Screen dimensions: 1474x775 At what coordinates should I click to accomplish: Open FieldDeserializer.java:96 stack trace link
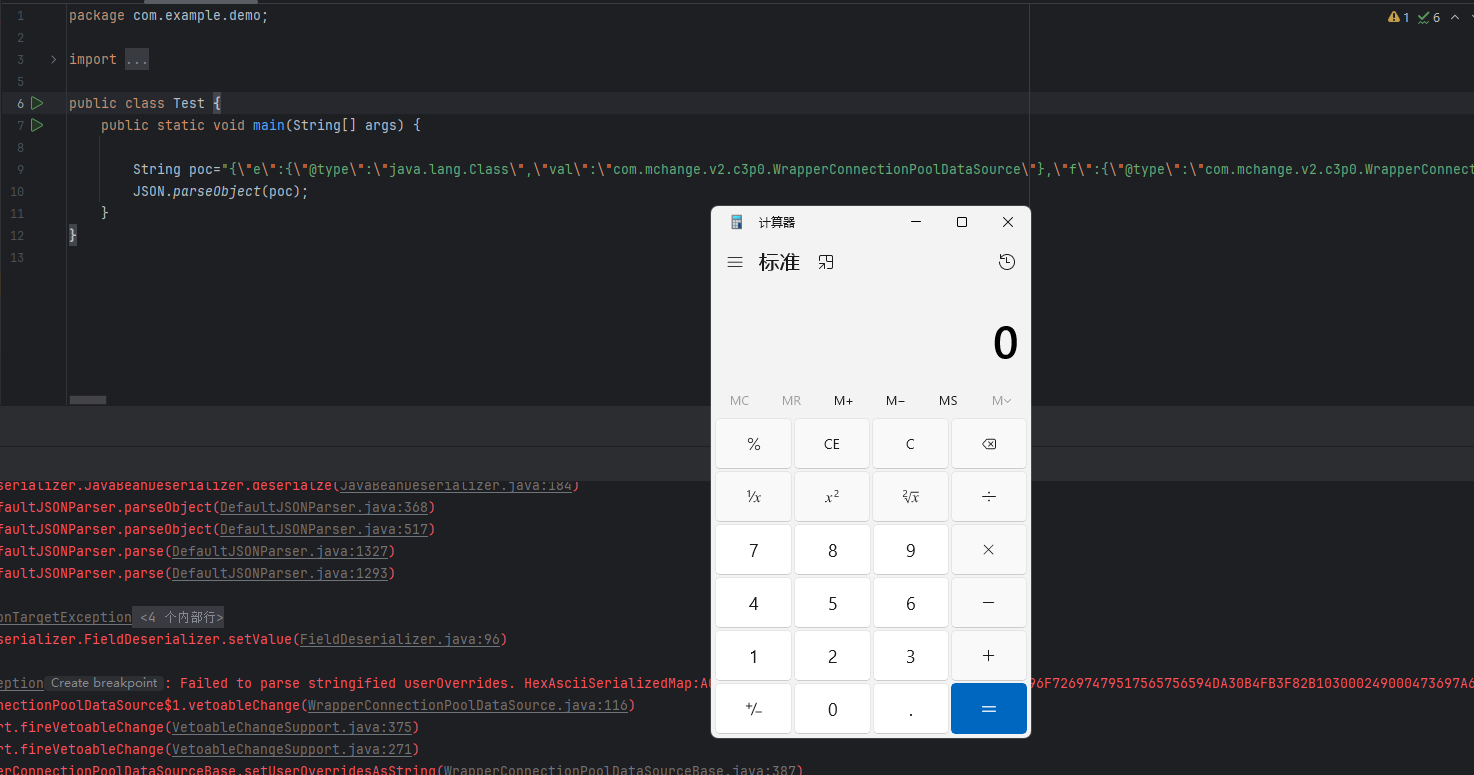[399, 639]
